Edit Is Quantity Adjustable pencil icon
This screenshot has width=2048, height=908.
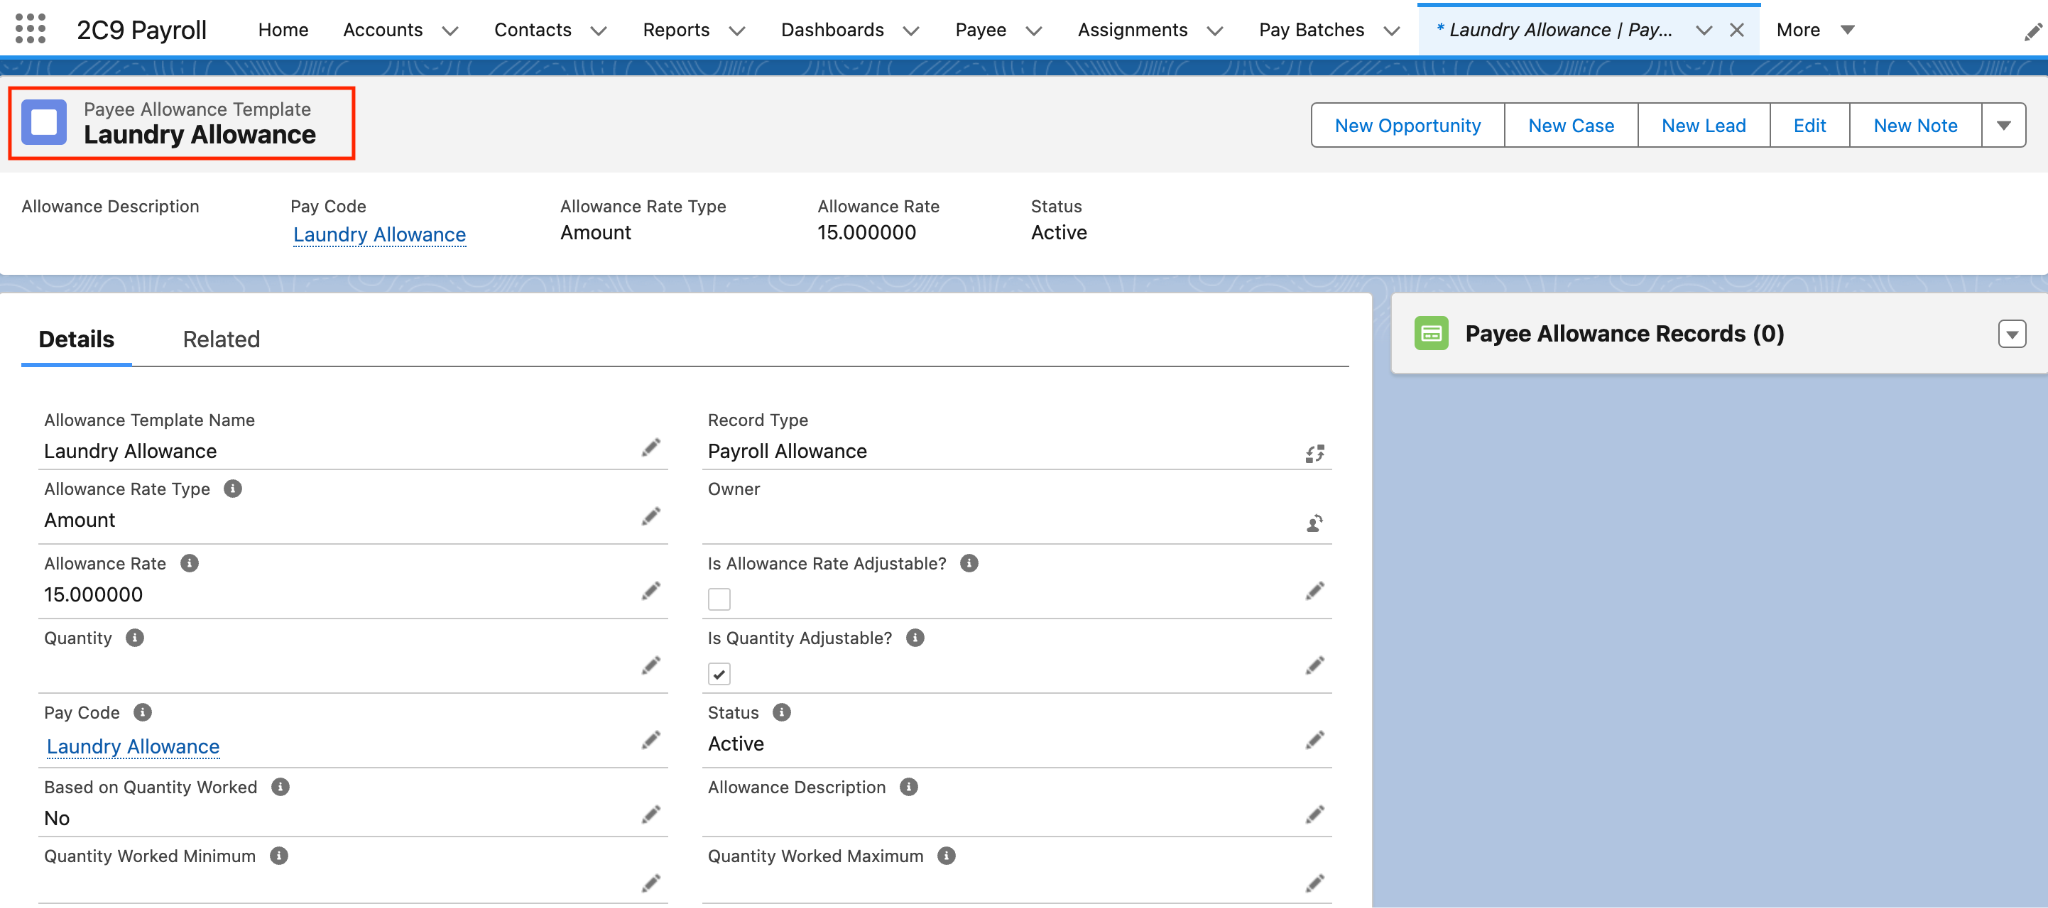1315,666
